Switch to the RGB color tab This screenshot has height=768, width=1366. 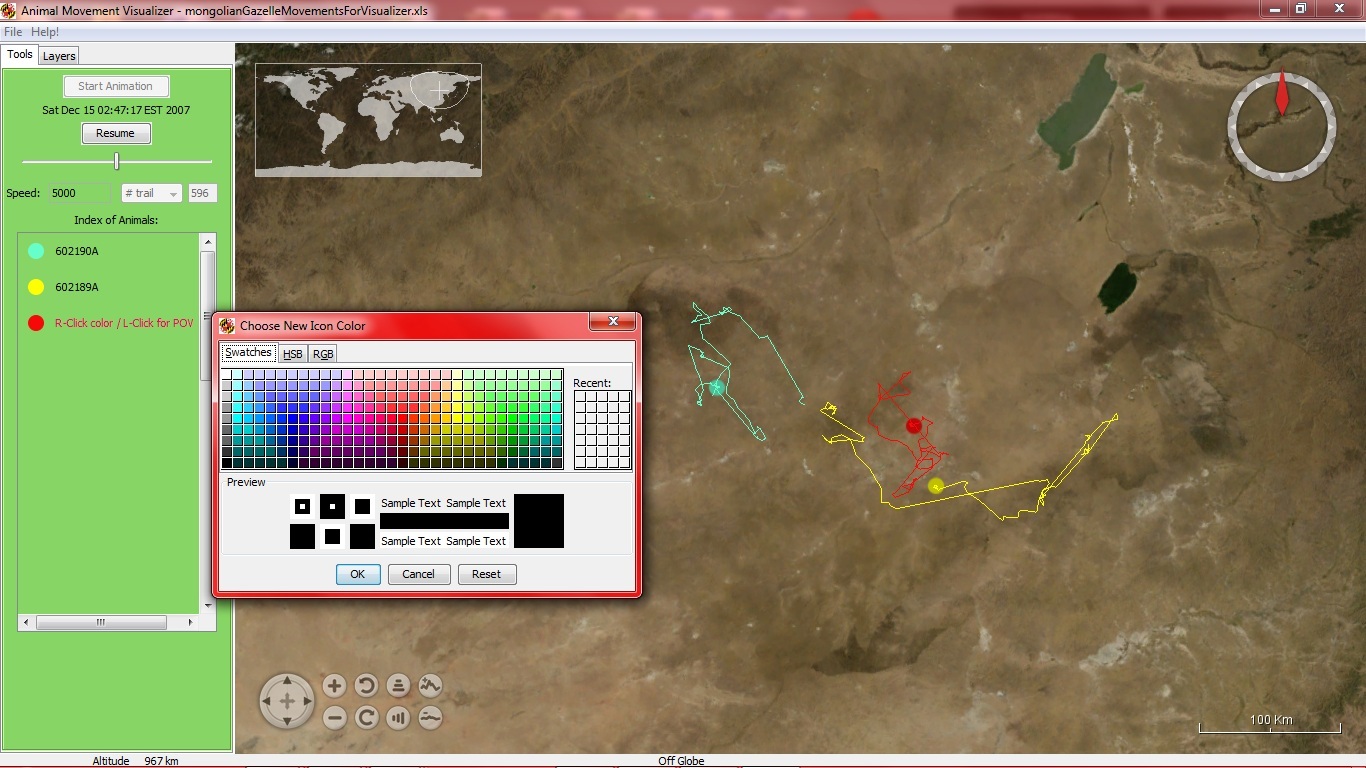(x=323, y=354)
